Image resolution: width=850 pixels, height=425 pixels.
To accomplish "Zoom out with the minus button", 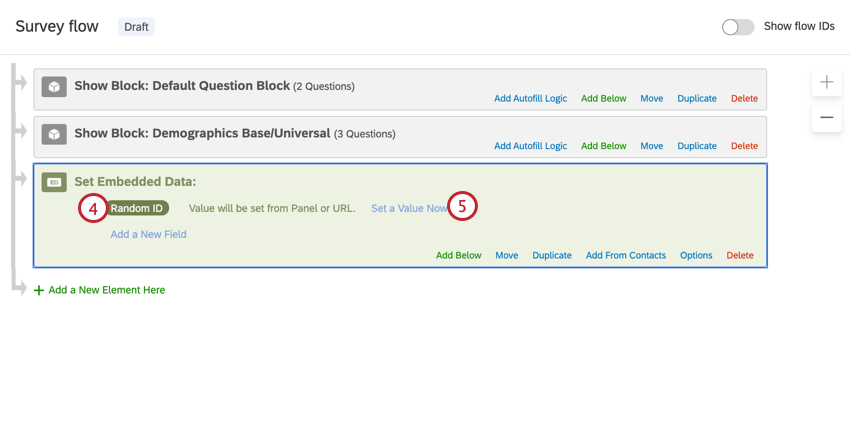I will [826, 117].
